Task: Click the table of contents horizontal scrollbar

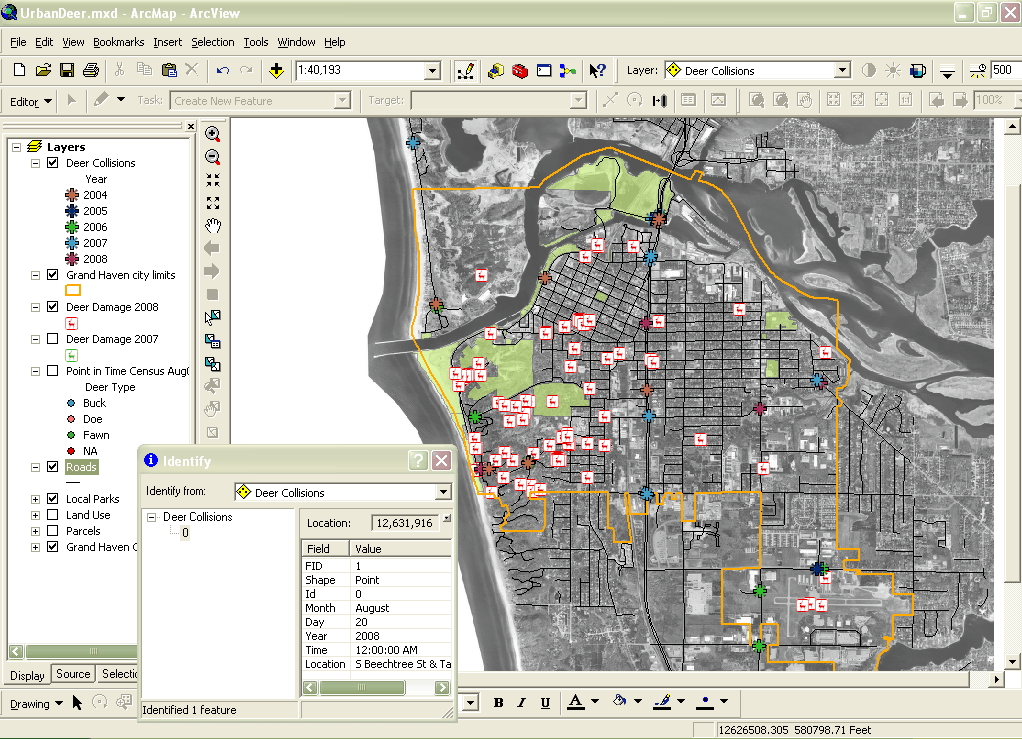Action: tap(81, 651)
